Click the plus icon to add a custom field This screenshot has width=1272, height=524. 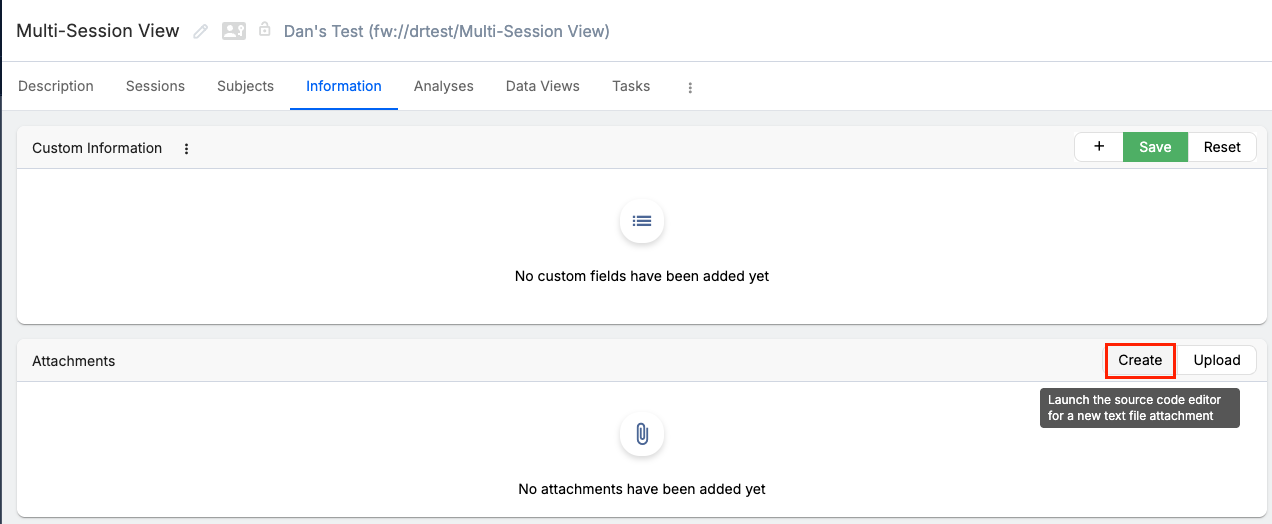coord(1099,147)
